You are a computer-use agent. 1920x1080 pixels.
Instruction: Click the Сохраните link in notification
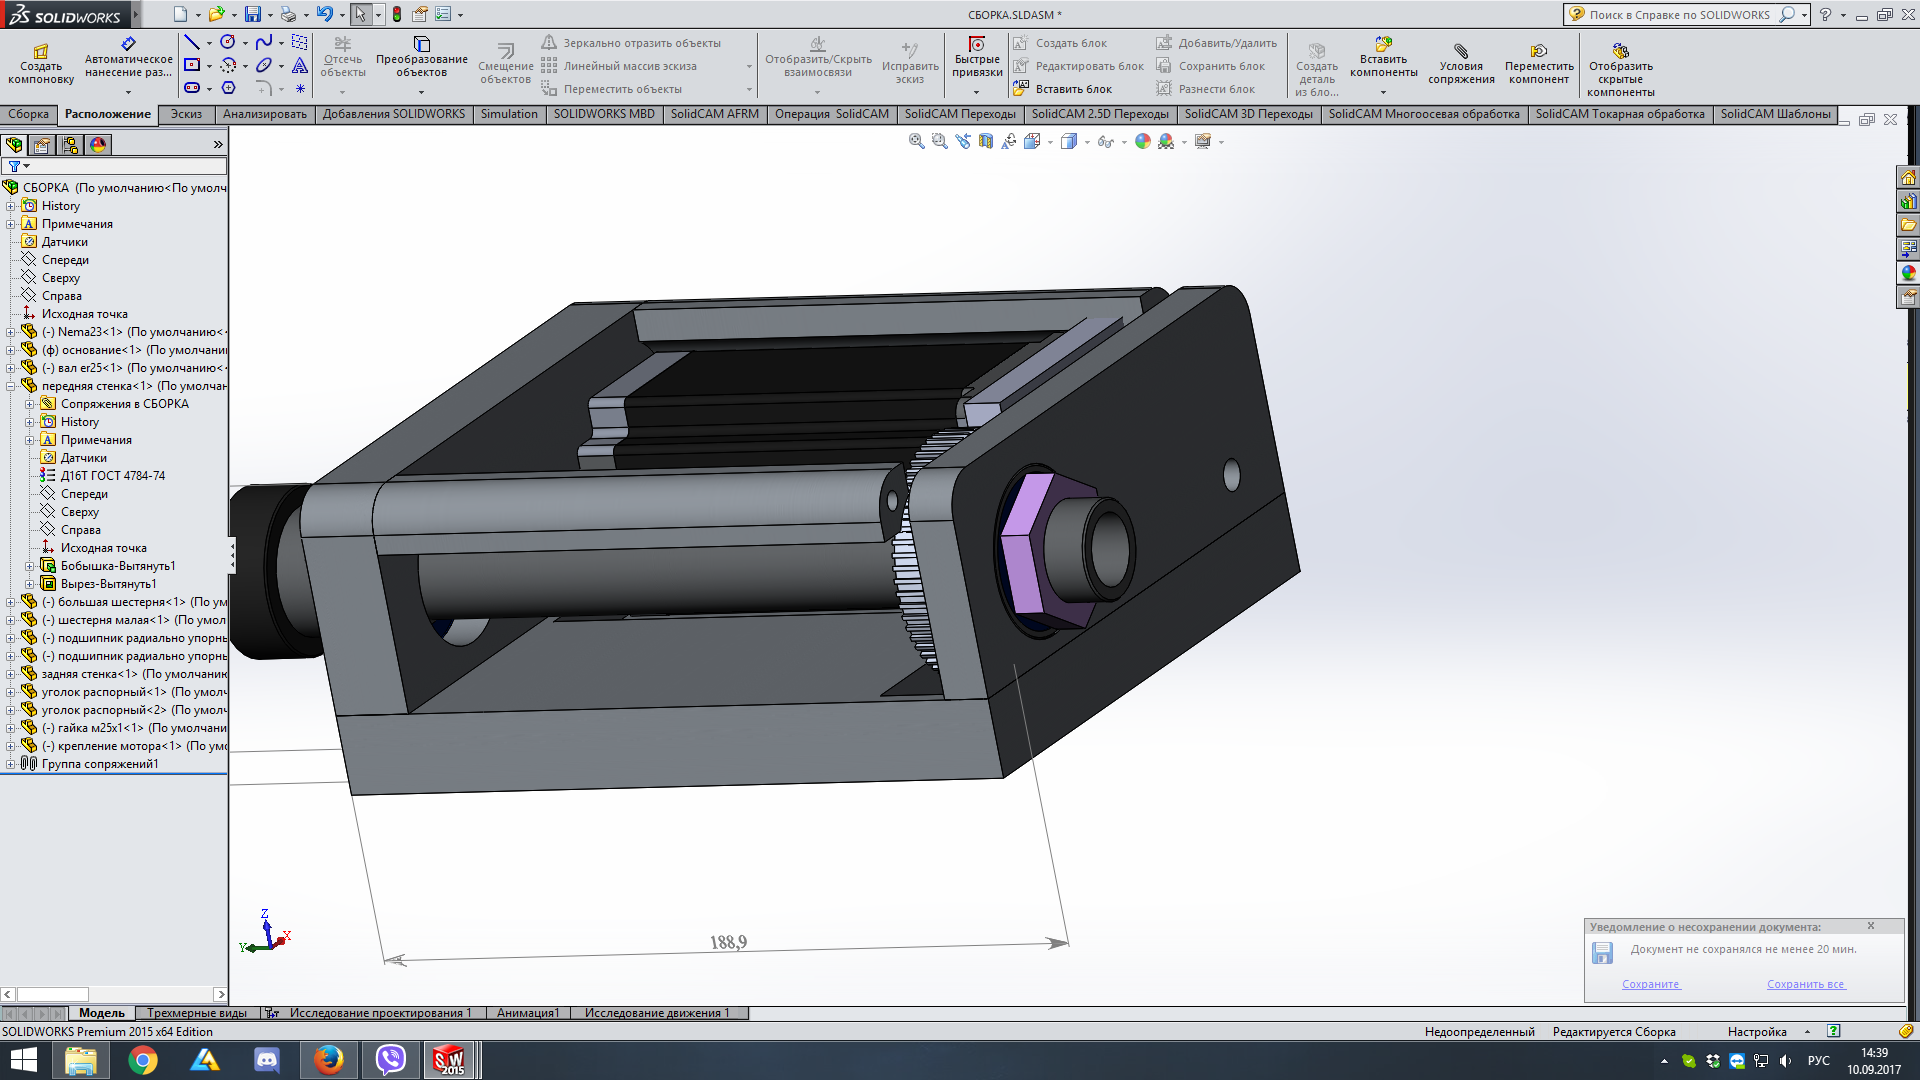(1650, 984)
